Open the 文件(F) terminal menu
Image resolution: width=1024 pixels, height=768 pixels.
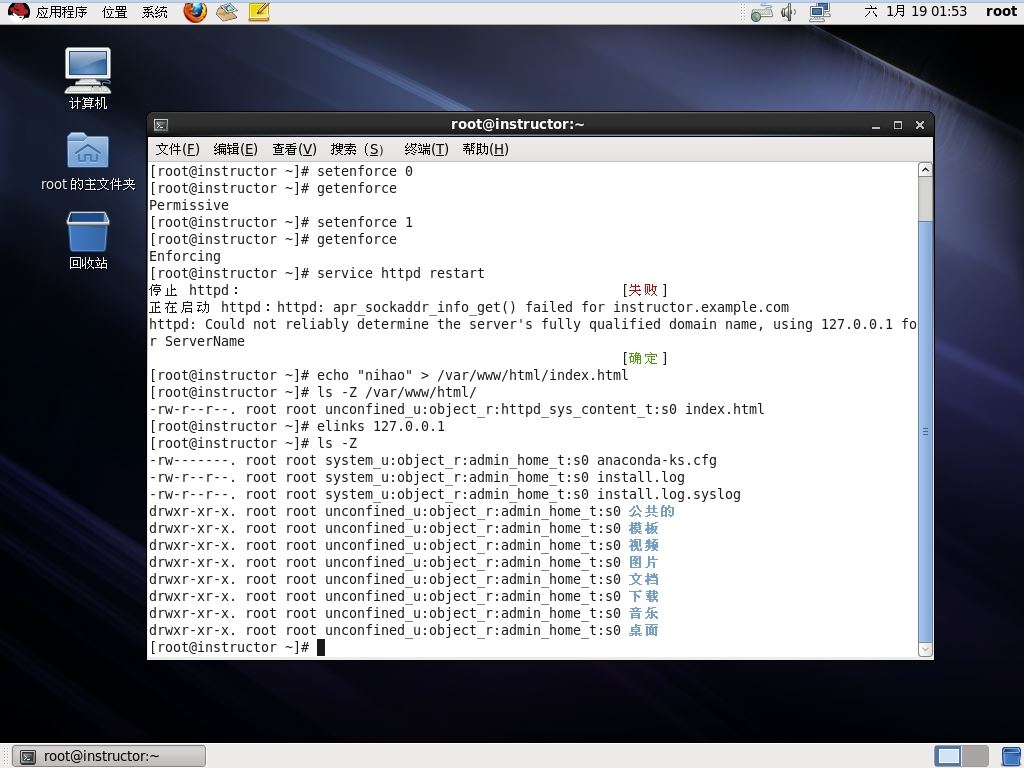click(178, 150)
